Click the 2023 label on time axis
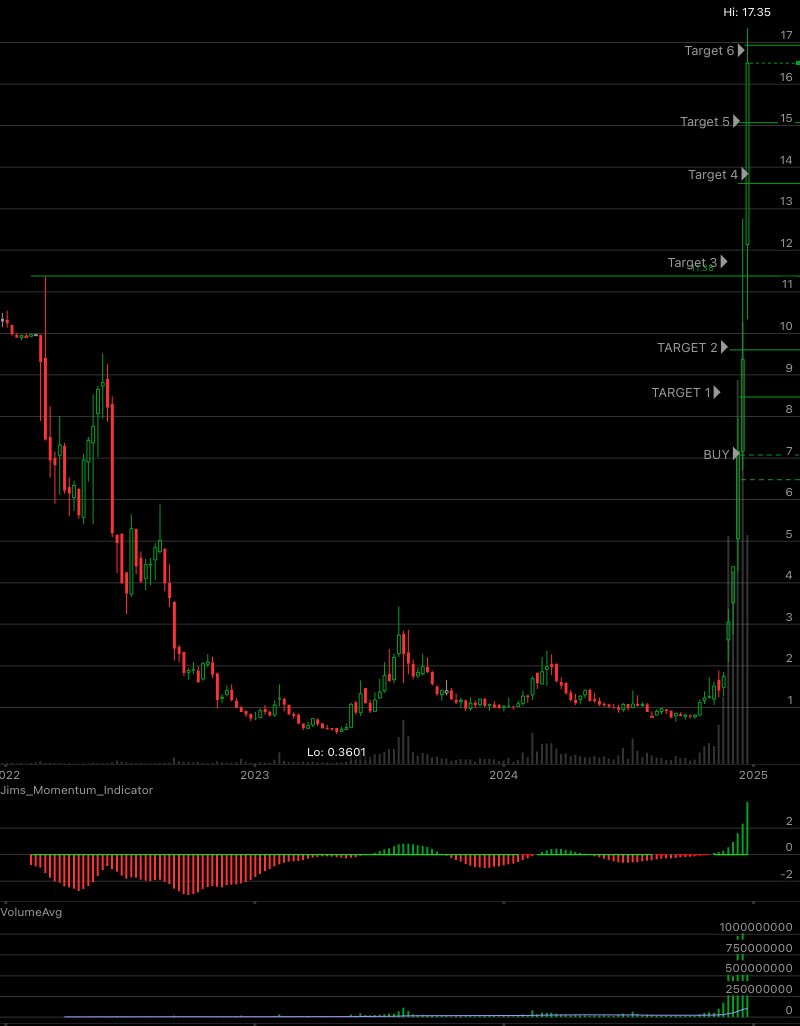 [x=254, y=776]
